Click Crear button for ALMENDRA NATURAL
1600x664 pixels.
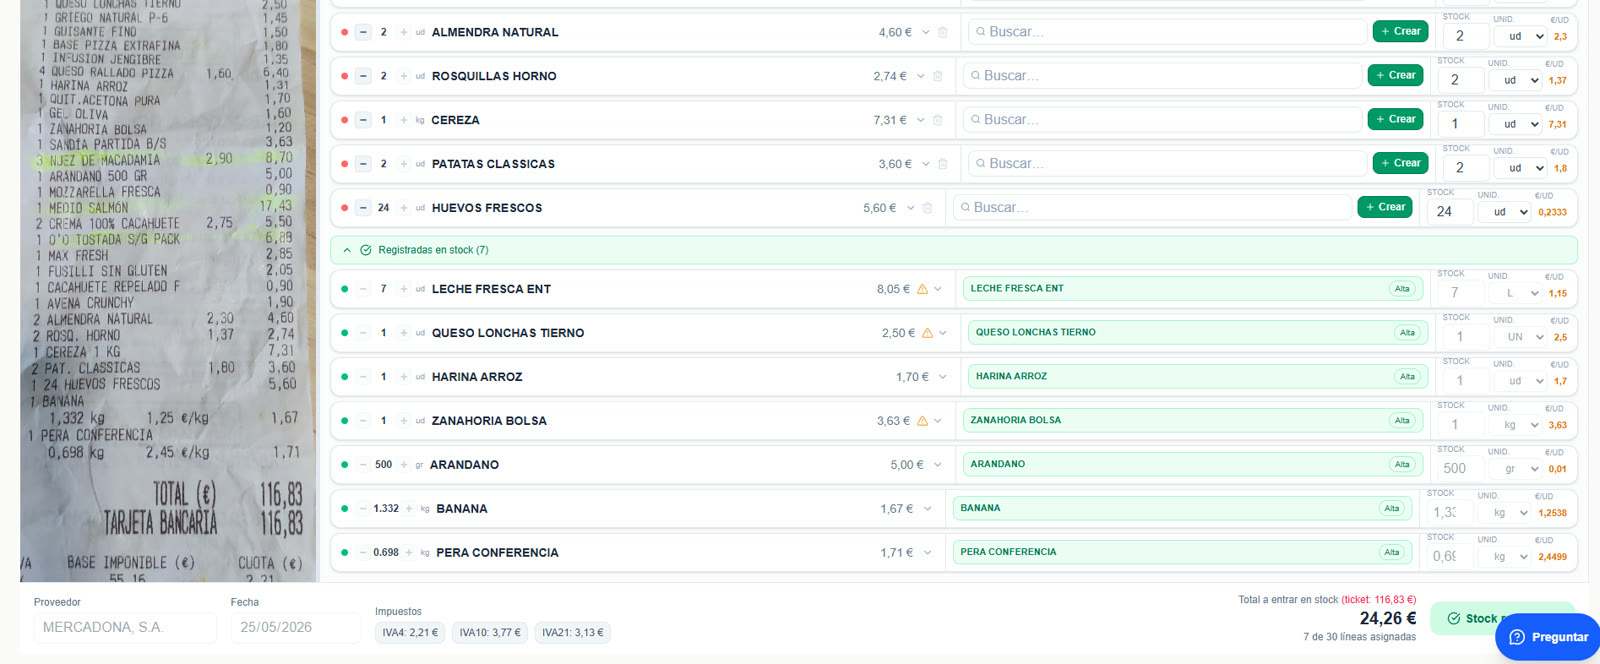1400,31
